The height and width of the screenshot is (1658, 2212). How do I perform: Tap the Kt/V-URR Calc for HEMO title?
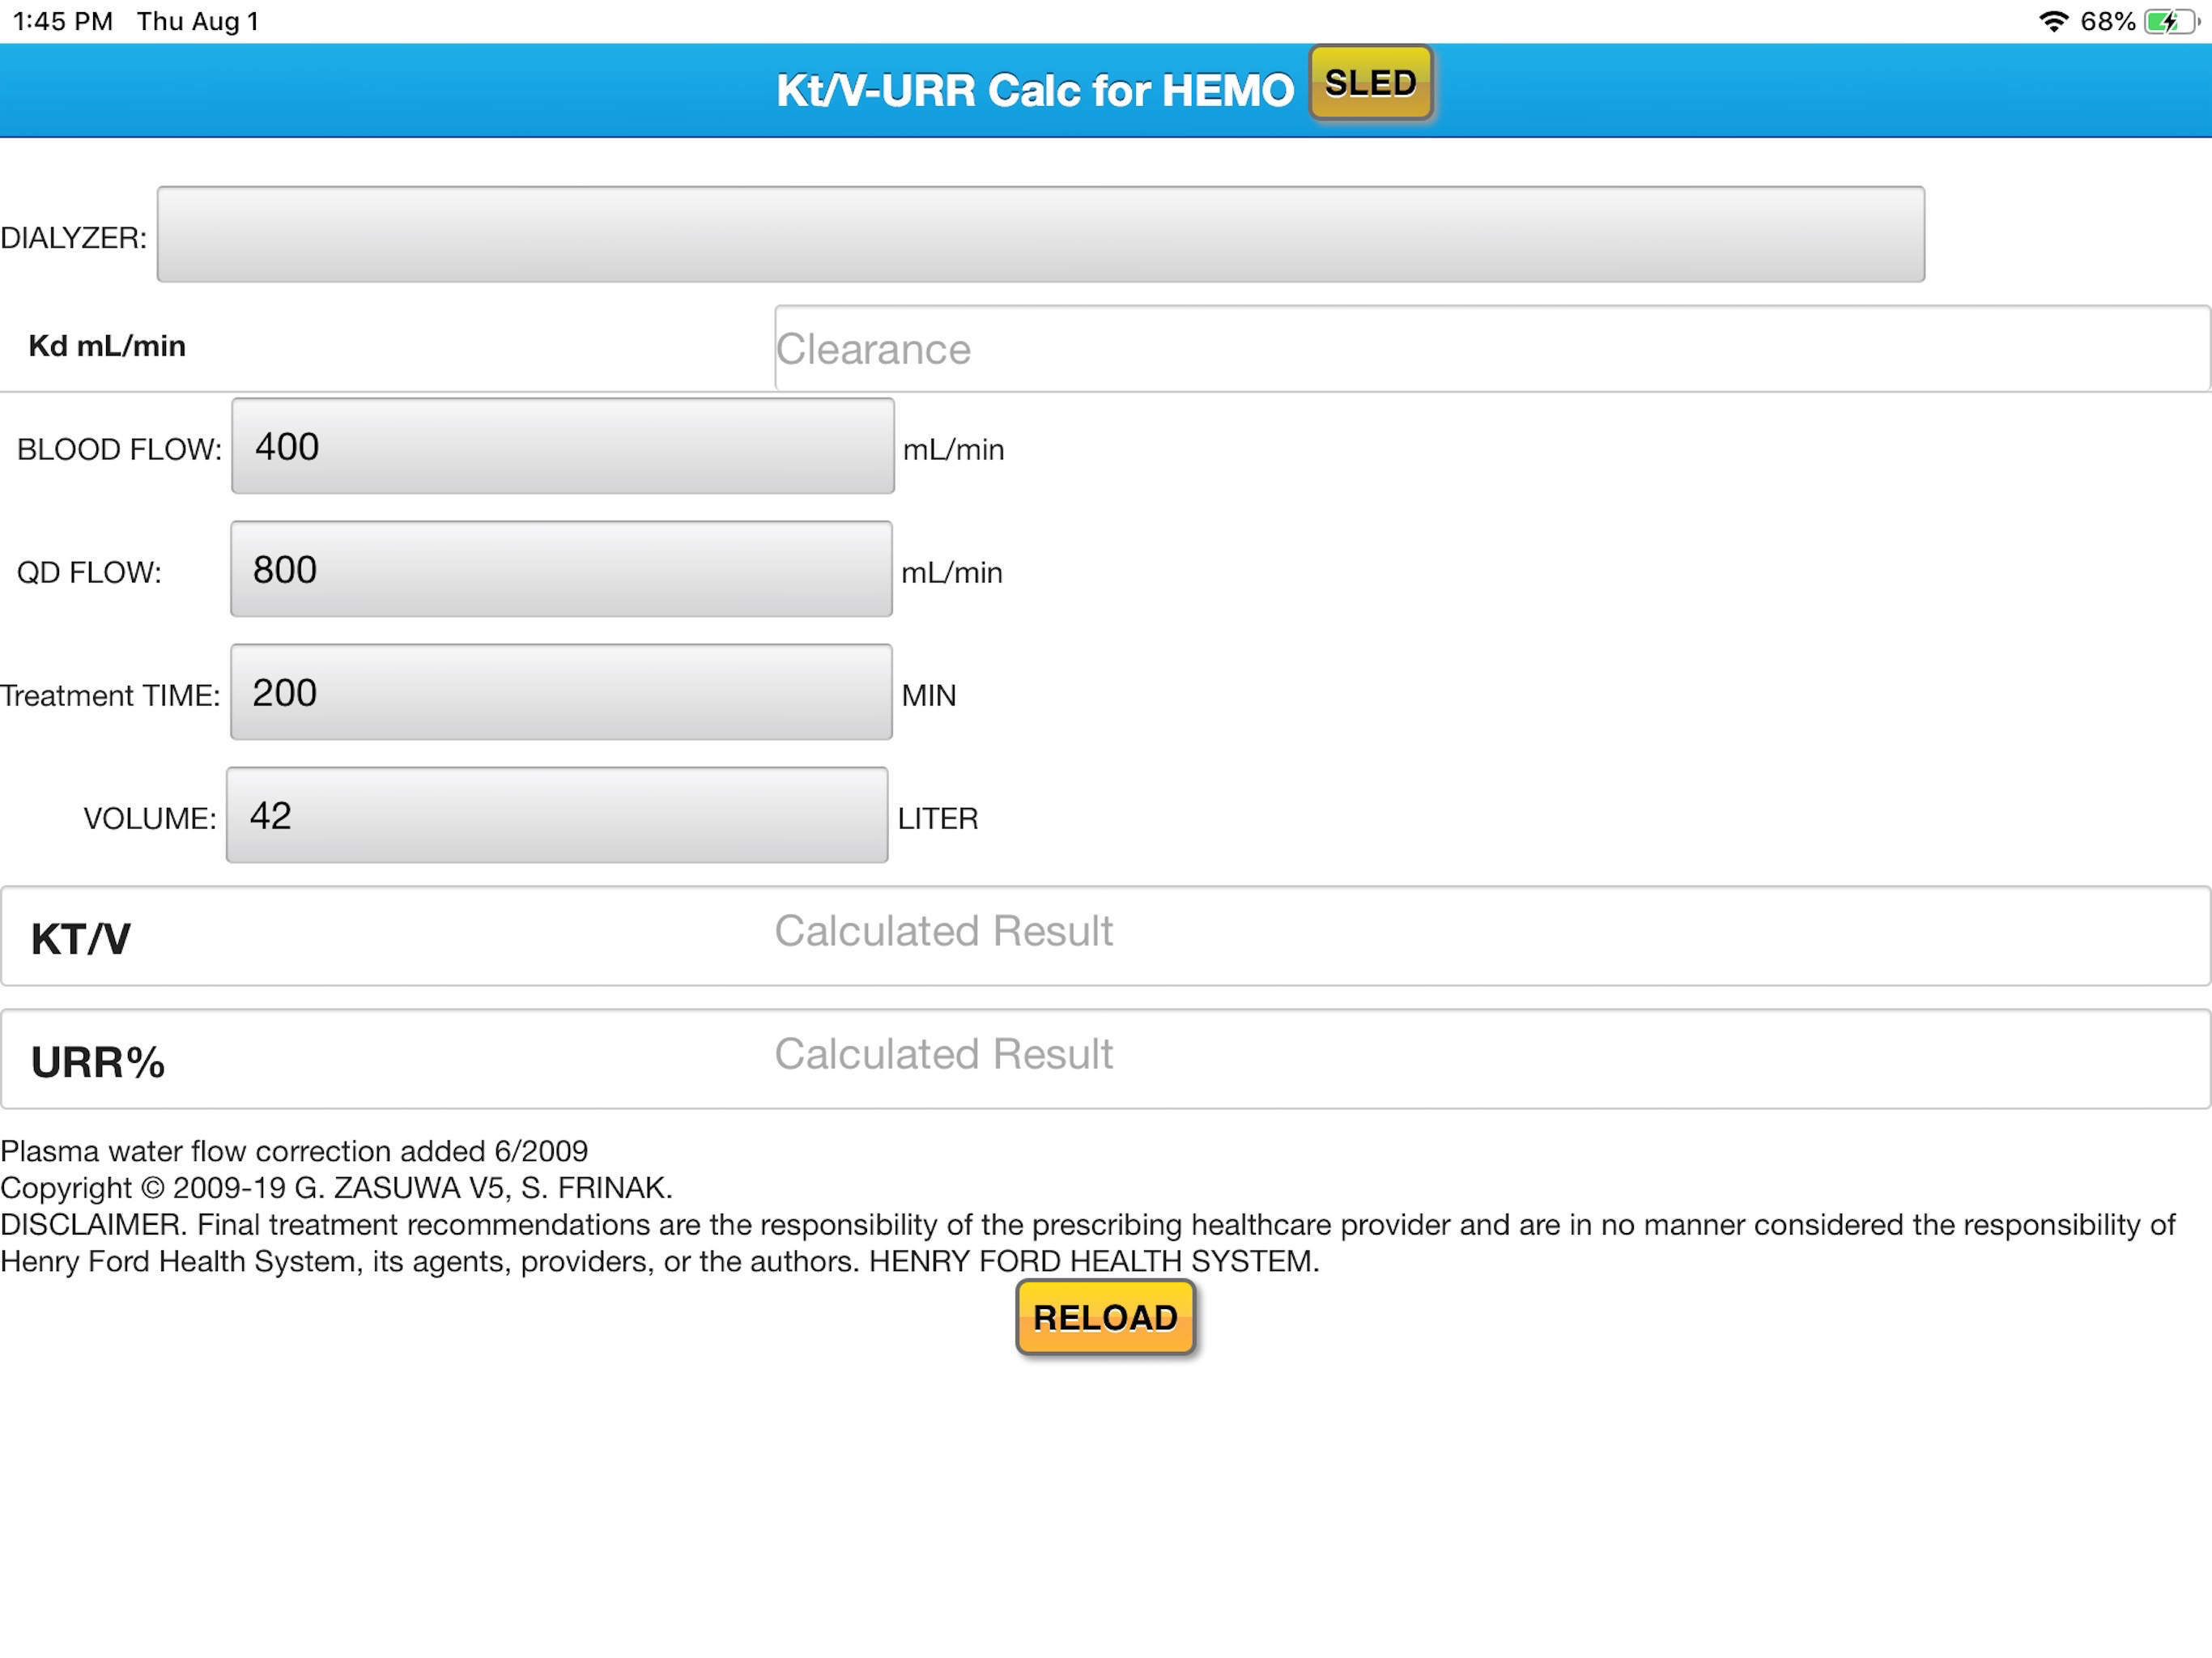tap(1034, 91)
